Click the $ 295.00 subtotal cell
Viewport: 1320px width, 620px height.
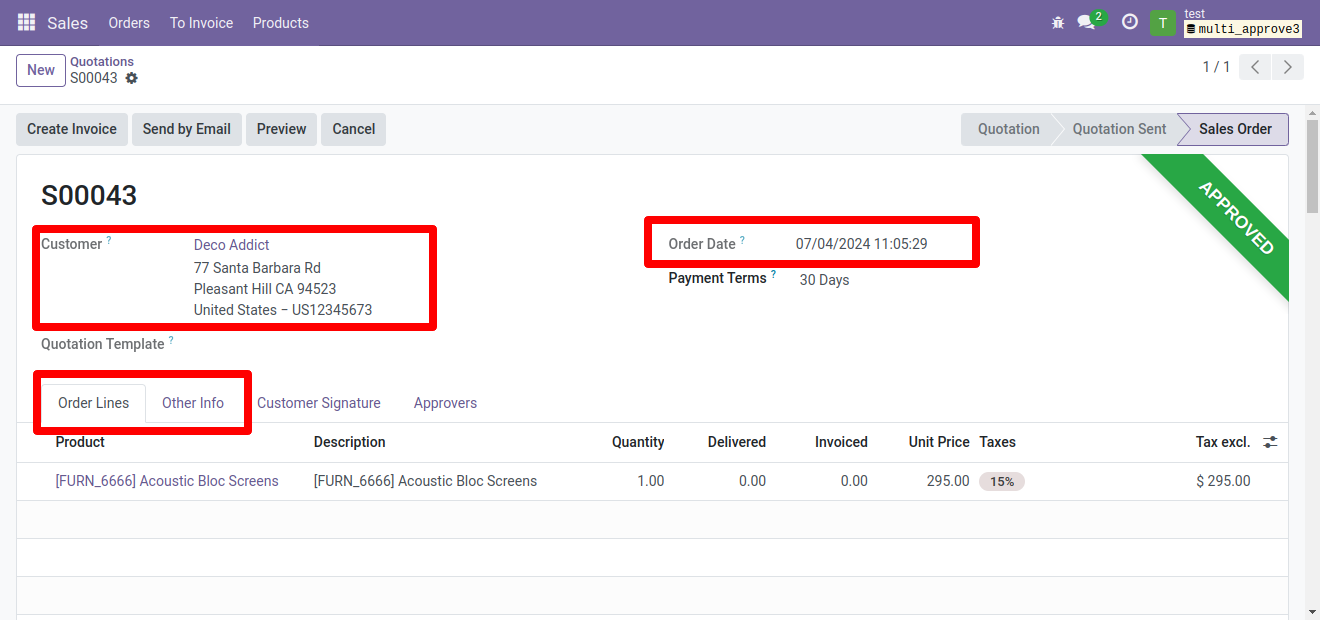(x=1223, y=481)
